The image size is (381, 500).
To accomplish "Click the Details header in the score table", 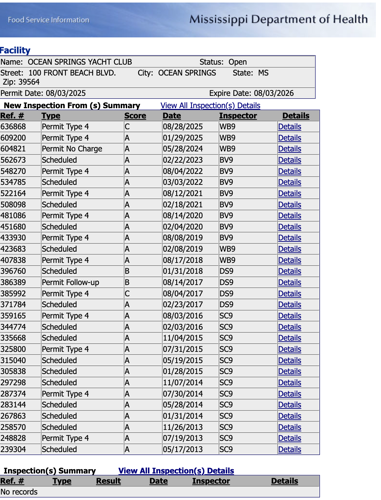I will (x=296, y=116).
